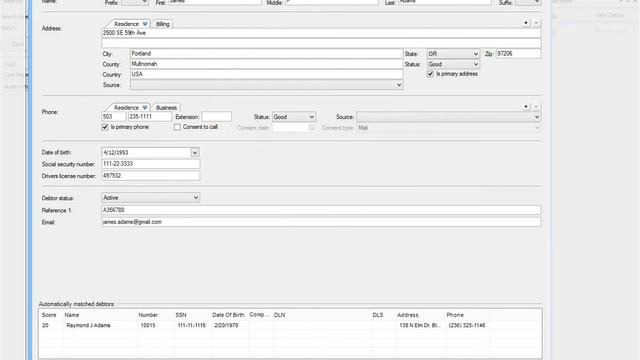Screen dimensions: 640x360
Task: Click matched debtor birth date 2/20/1970
Action: pyautogui.click(x=226, y=326)
